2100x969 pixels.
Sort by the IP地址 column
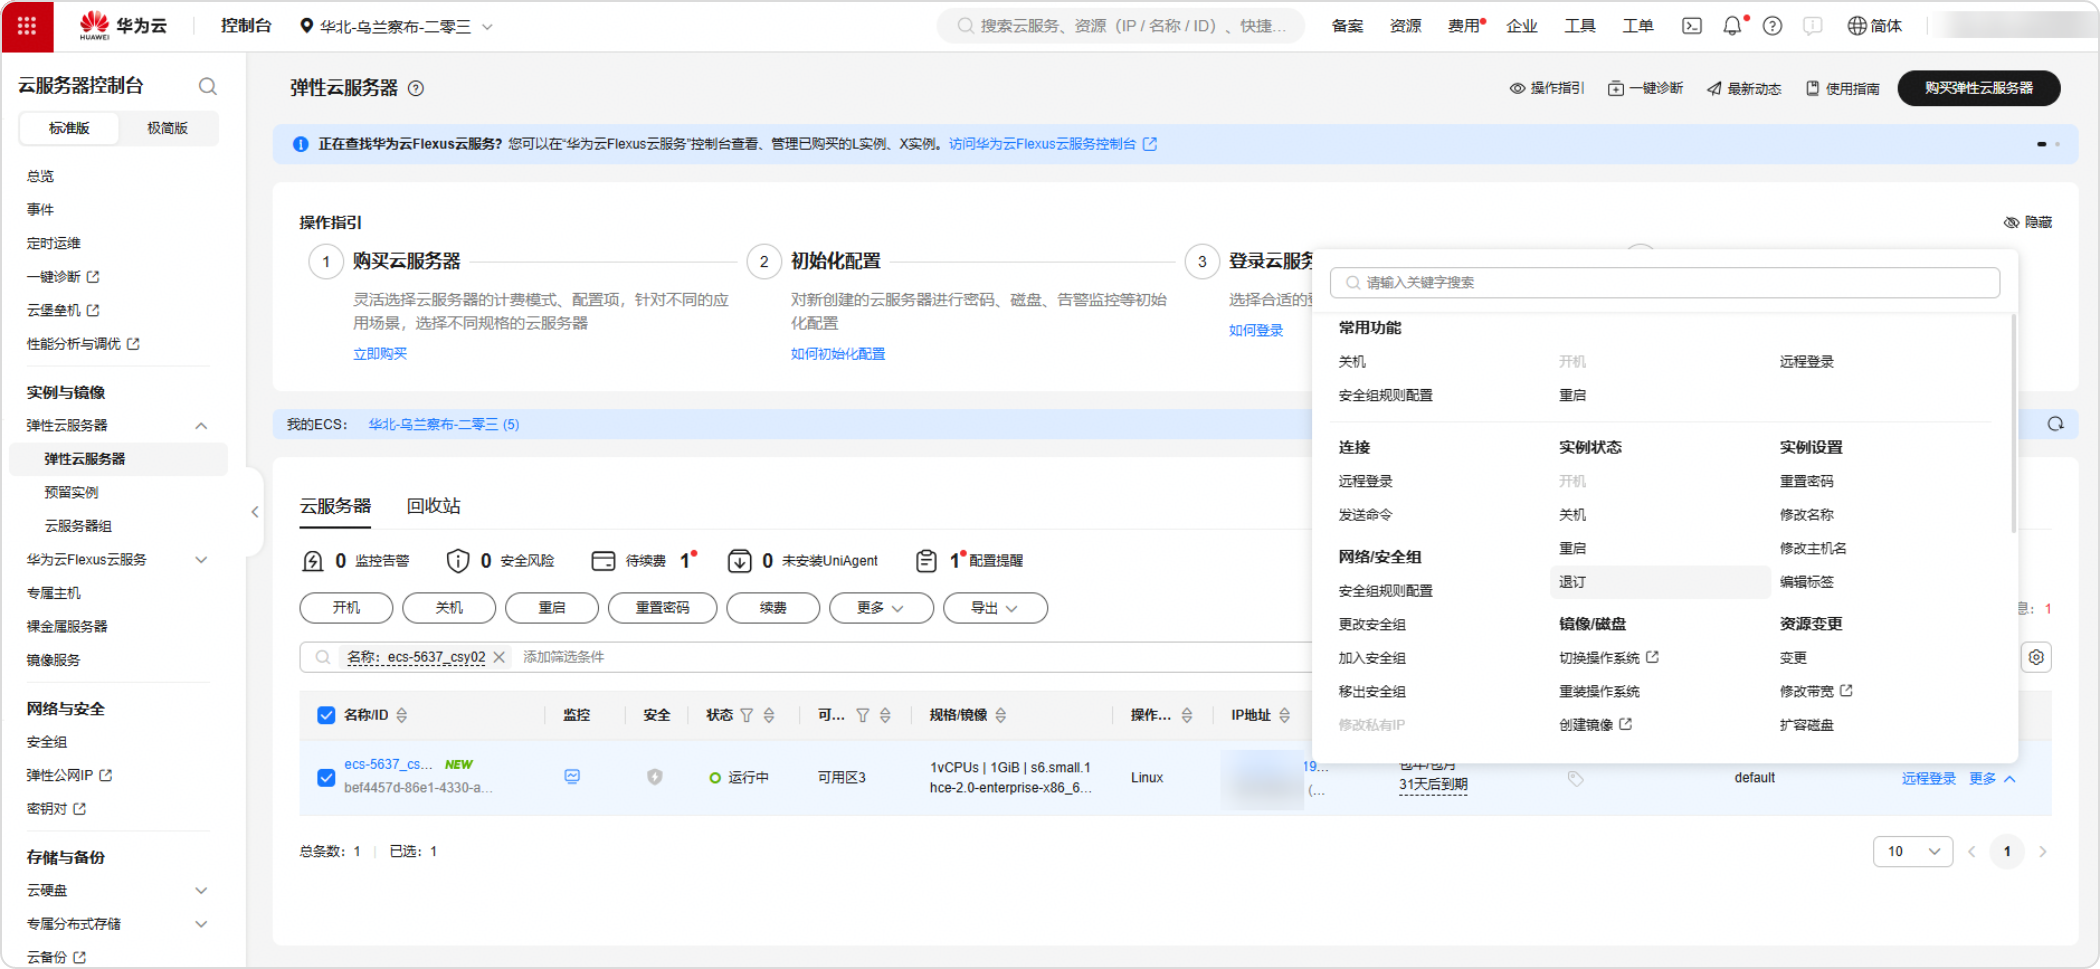(1285, 715)
